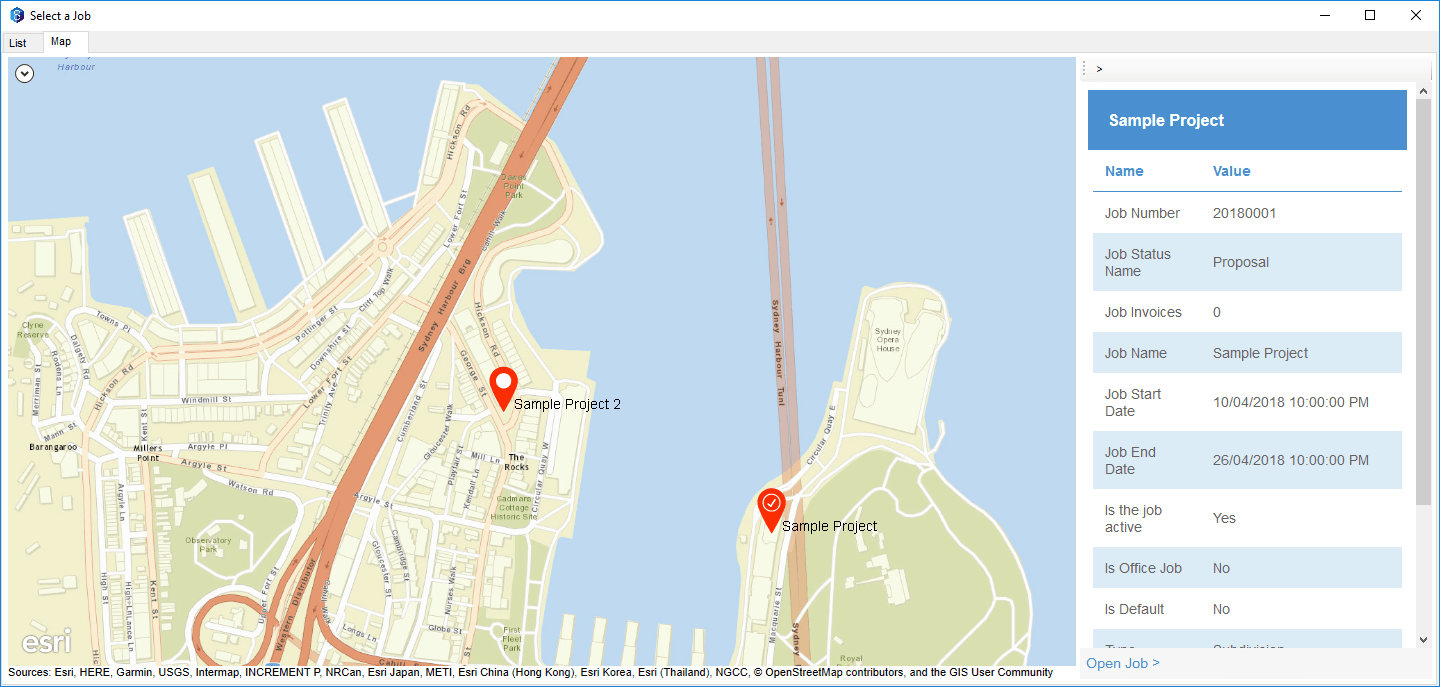Open the job via Open Job > link

[x=1123, y=663]
